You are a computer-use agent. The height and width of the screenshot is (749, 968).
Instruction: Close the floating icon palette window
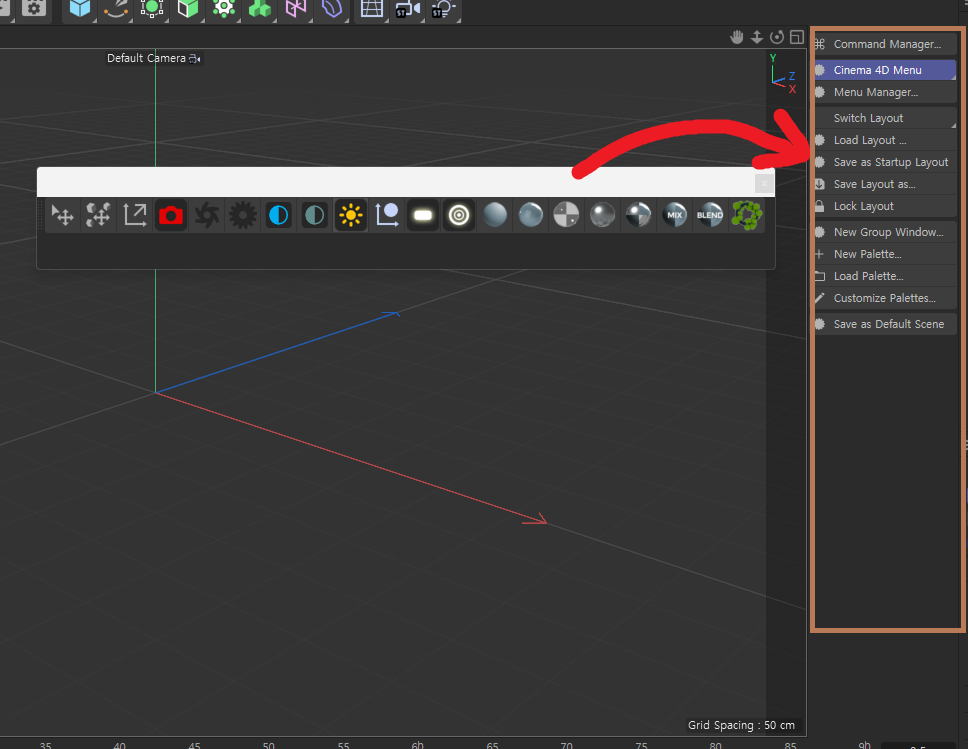763,183
